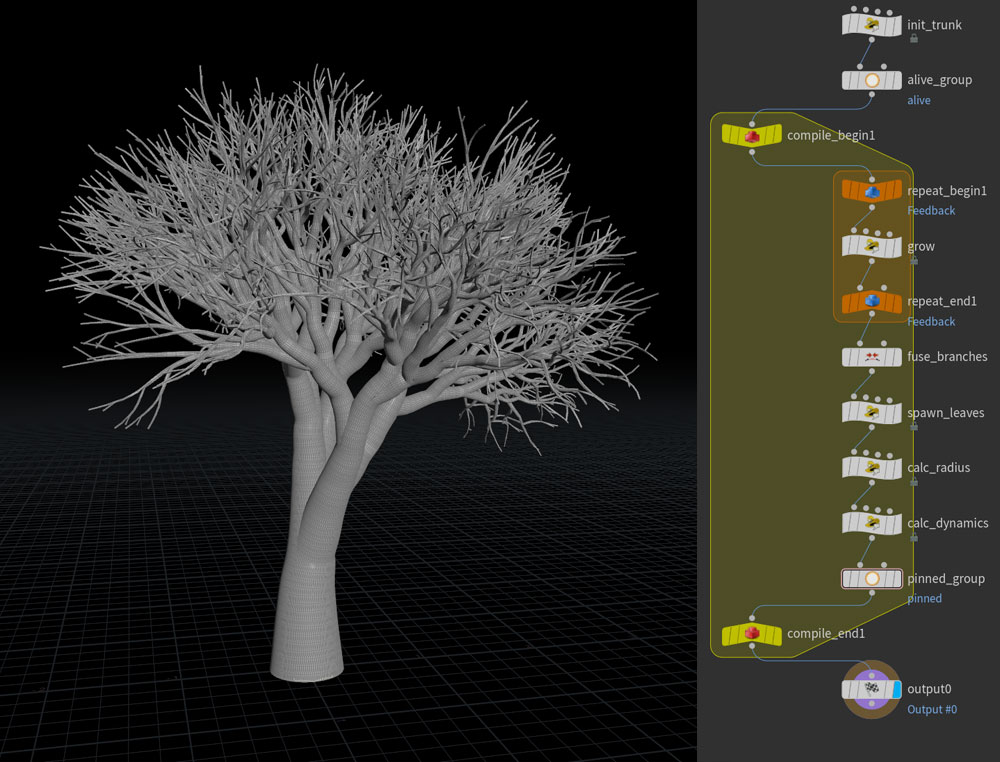The height and width of the screenshot is (762, 1000).
Task: Click the grow wrangle node icon
Action: point(871,246)
